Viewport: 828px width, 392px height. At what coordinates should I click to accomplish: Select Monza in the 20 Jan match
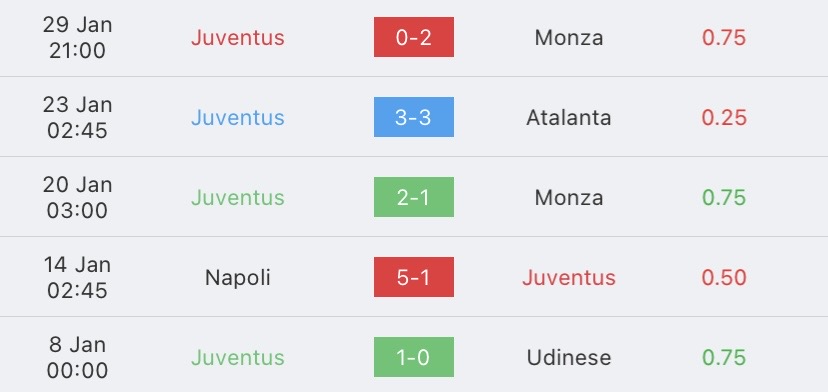tap(569, 198)
